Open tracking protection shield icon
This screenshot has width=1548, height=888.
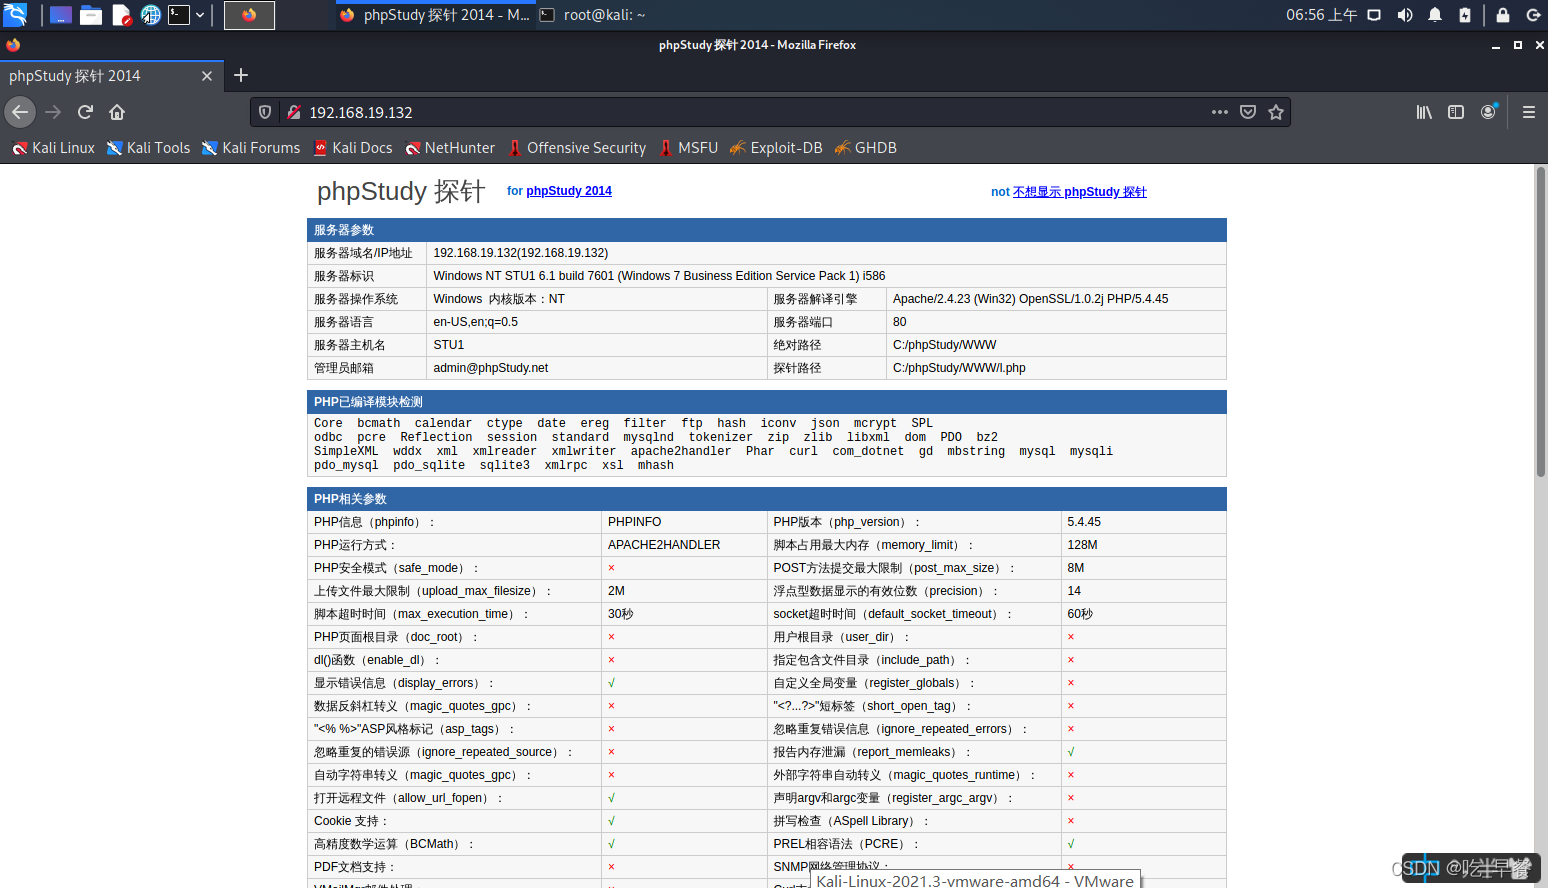click(265, 112)
